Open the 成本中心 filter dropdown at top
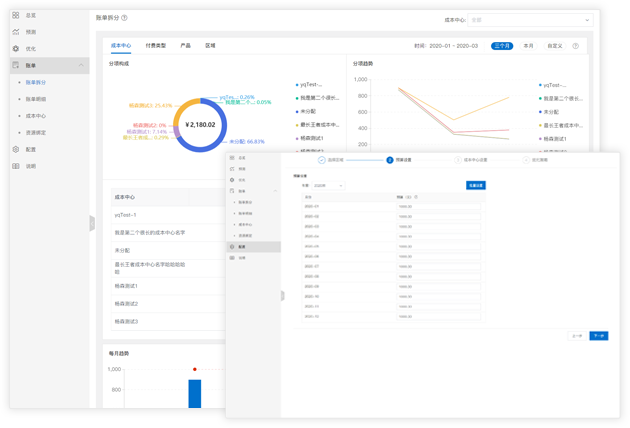The image size is (630, 428). tap(530, 20)
